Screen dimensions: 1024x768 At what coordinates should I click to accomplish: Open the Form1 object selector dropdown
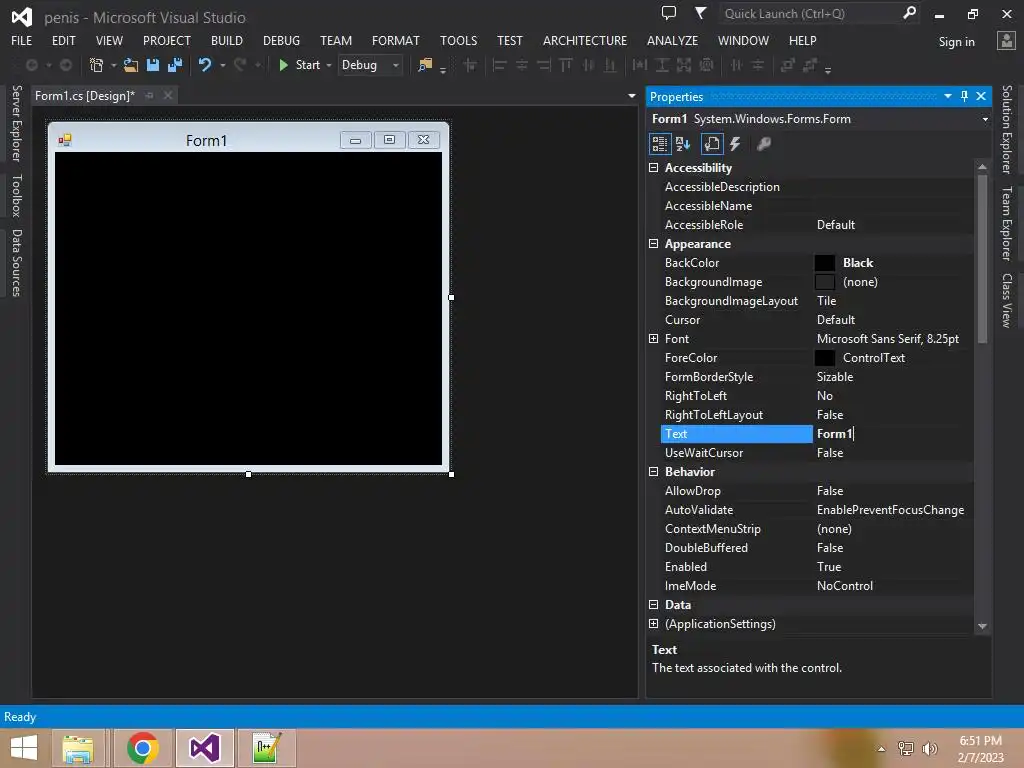tap(985, 119)
